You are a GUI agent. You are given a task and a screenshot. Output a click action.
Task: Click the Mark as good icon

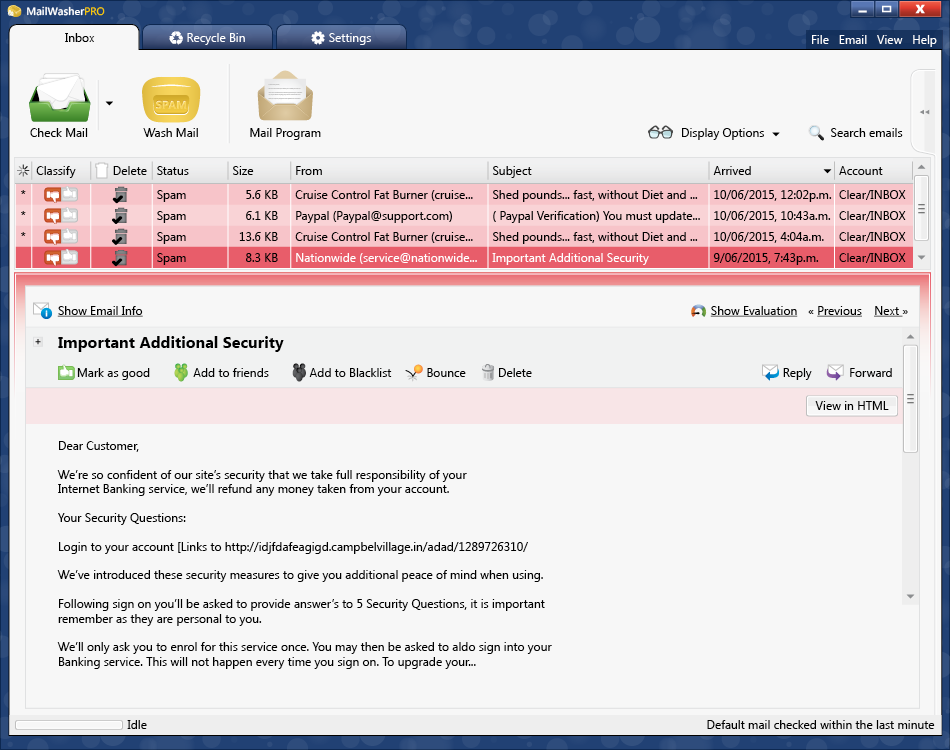point(65,373)
